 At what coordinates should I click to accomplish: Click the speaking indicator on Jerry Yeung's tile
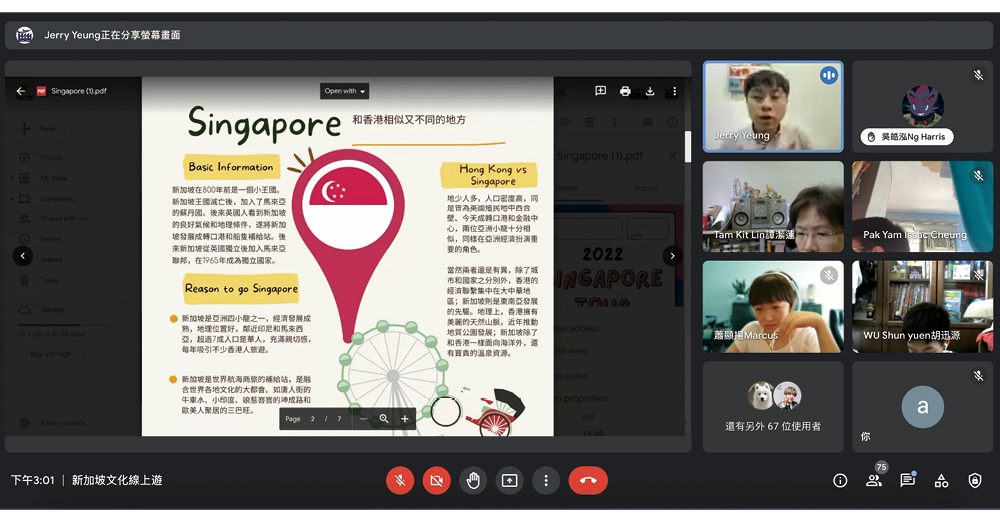tap(828, 75)
